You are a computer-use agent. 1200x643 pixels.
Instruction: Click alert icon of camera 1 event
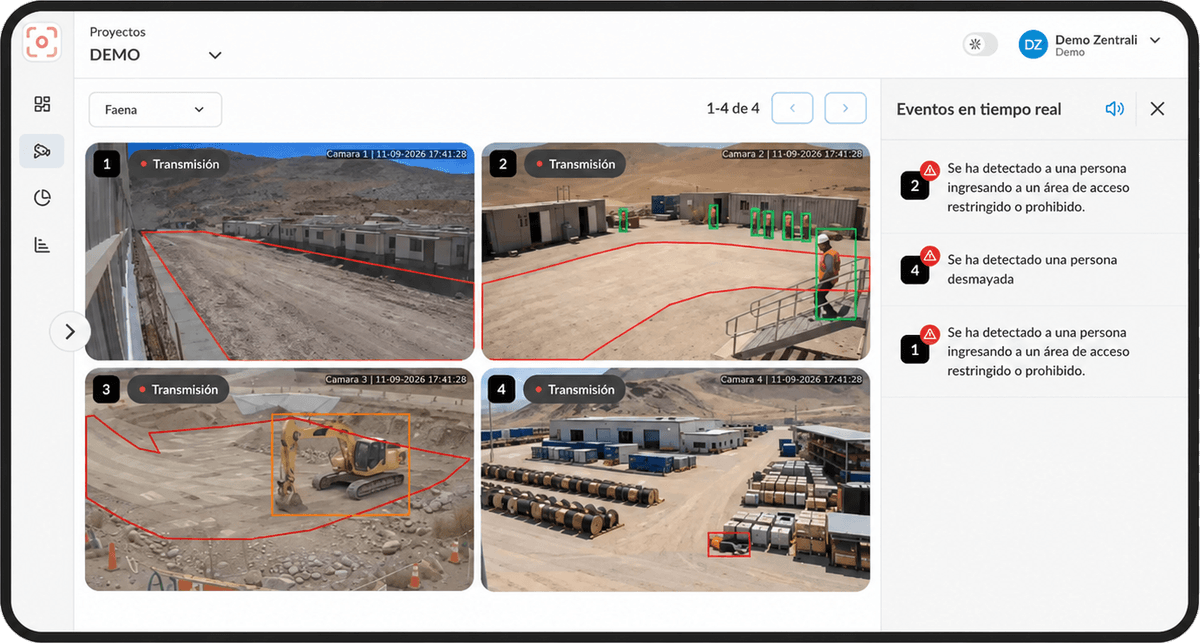click(x=930, y=334)
